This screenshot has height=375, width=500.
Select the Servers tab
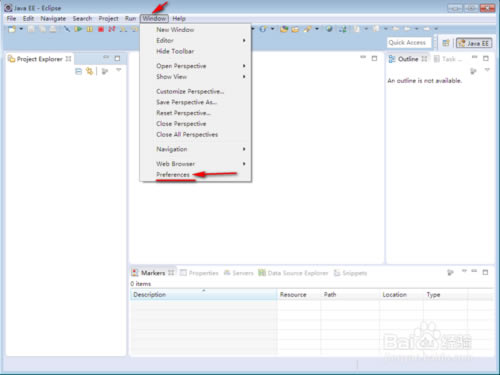click(x=238, y=273)
